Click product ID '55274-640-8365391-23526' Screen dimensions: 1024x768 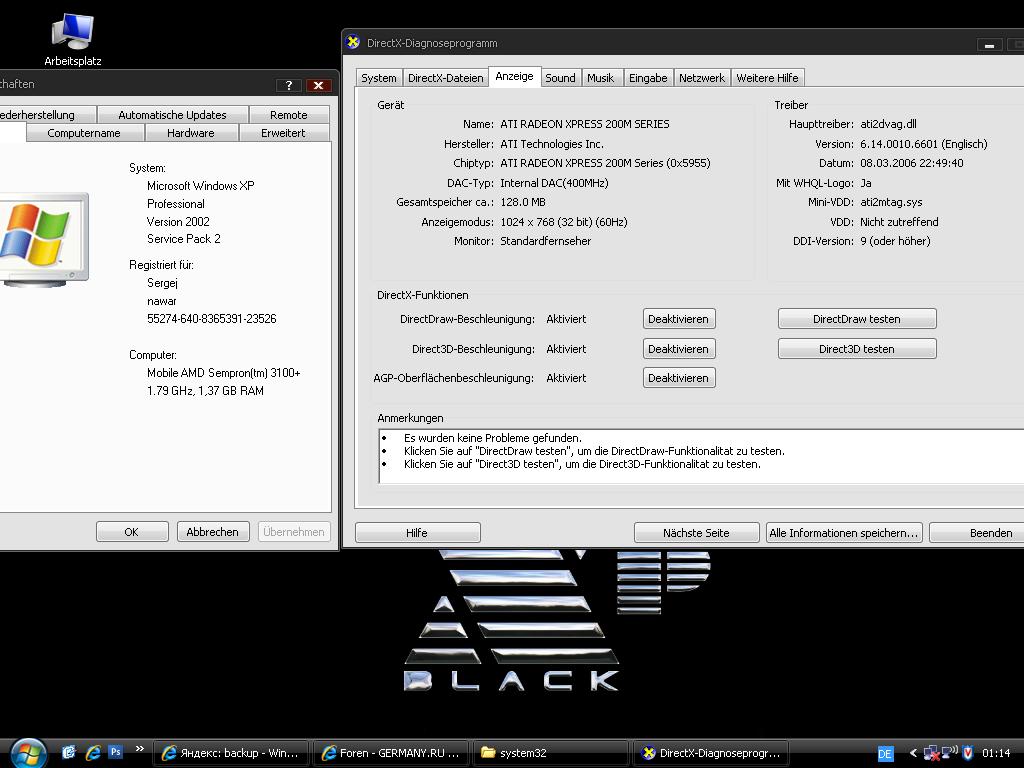click(212, 319)
